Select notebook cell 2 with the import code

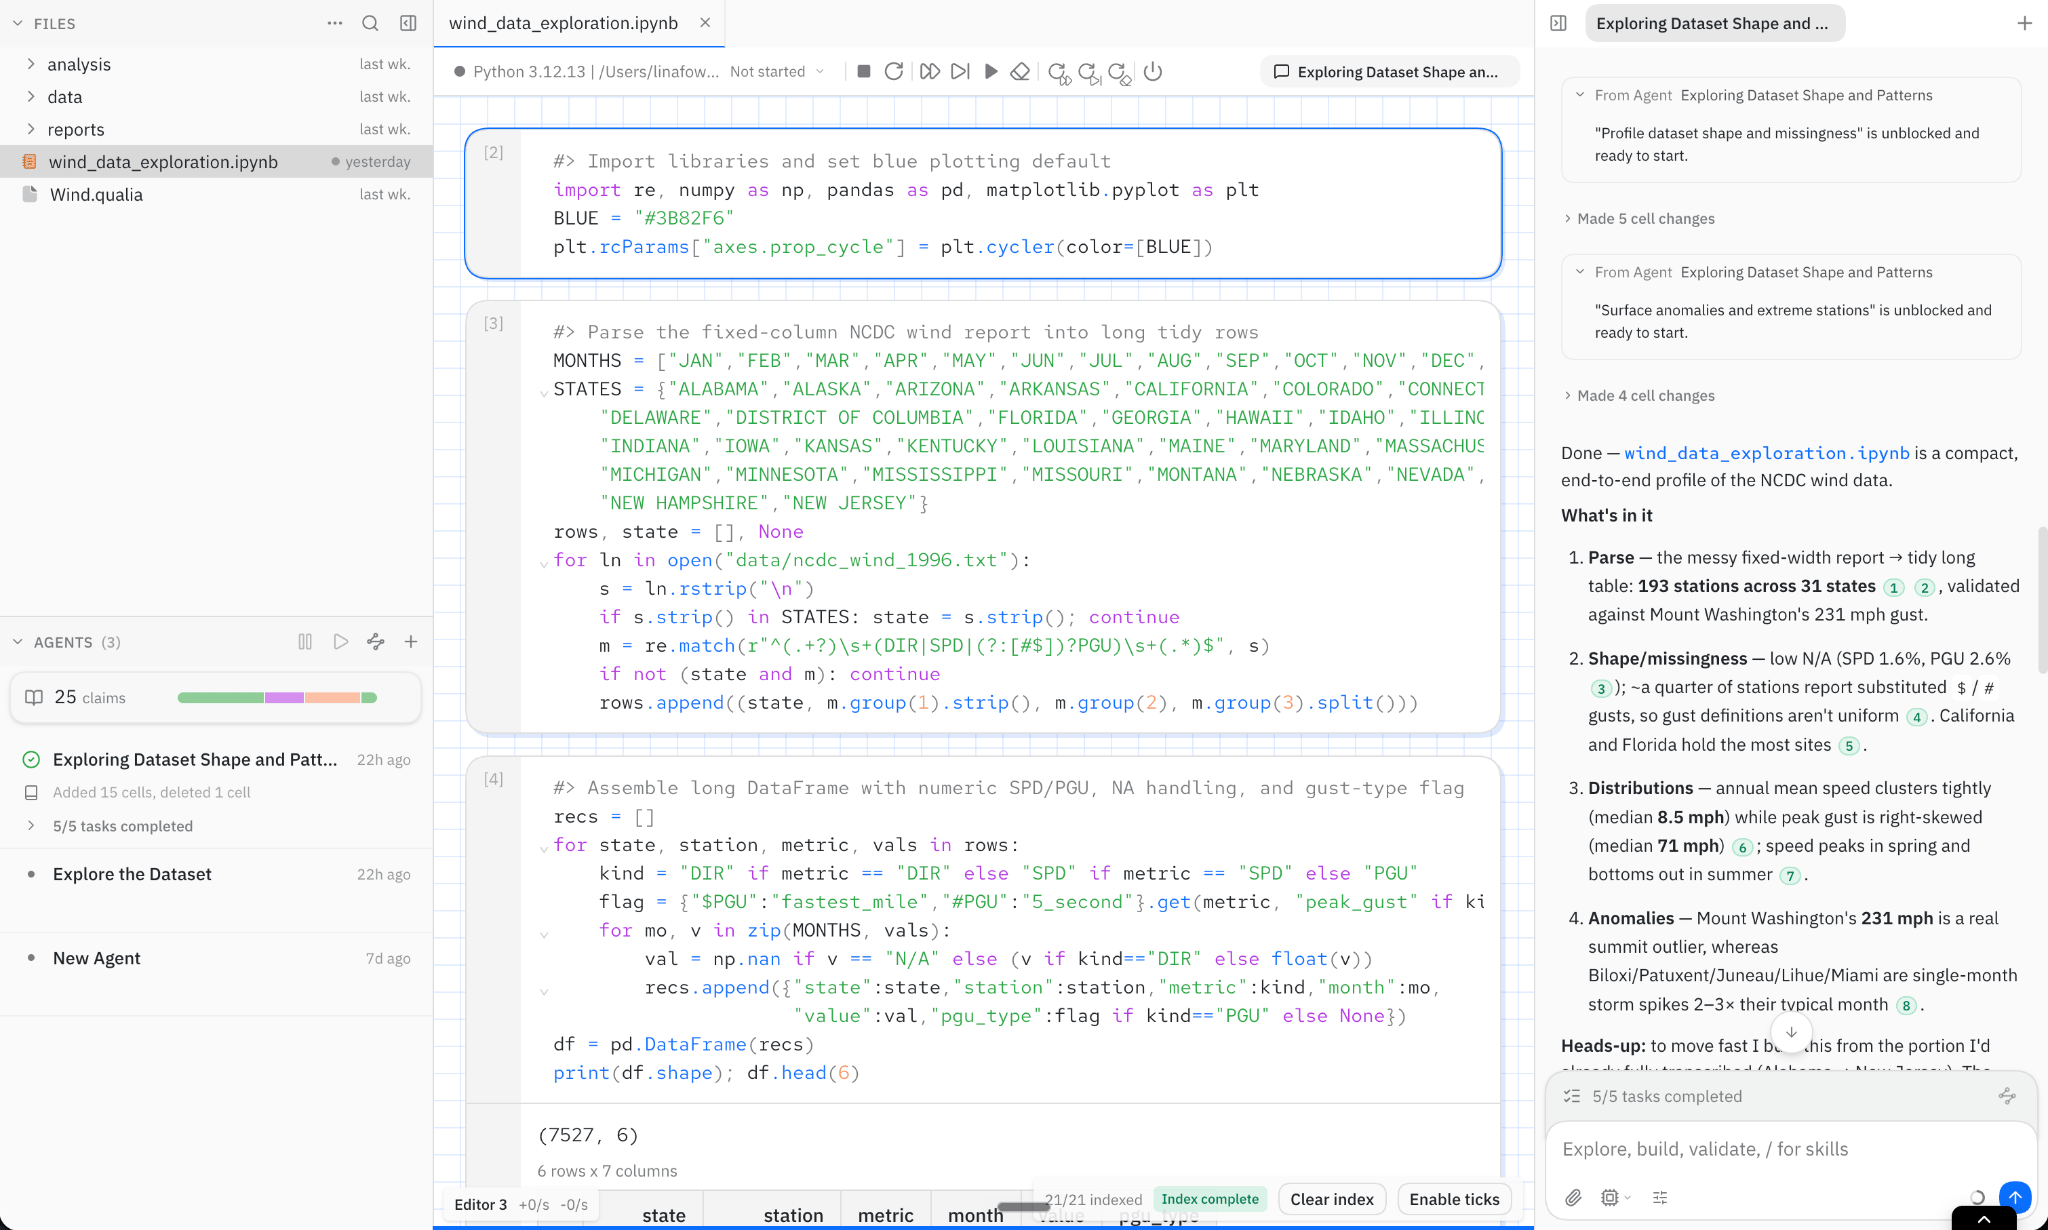coord(983,203)
